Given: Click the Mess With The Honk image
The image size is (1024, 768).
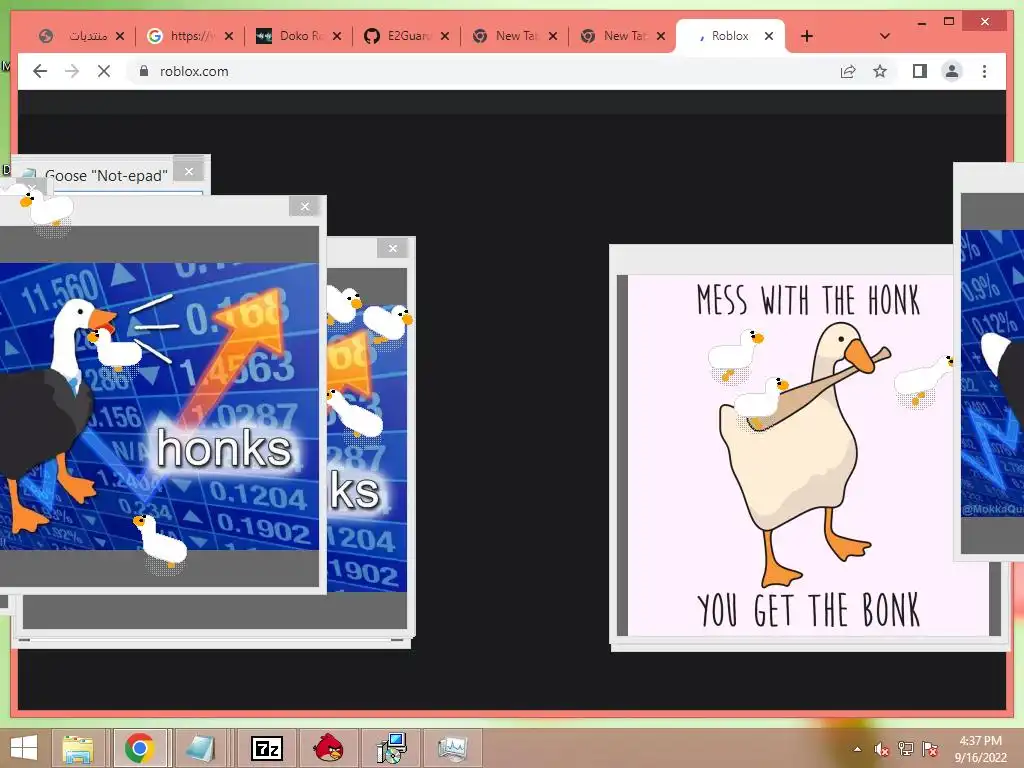Looking at the screenshot, I should (x=808, y=455).
